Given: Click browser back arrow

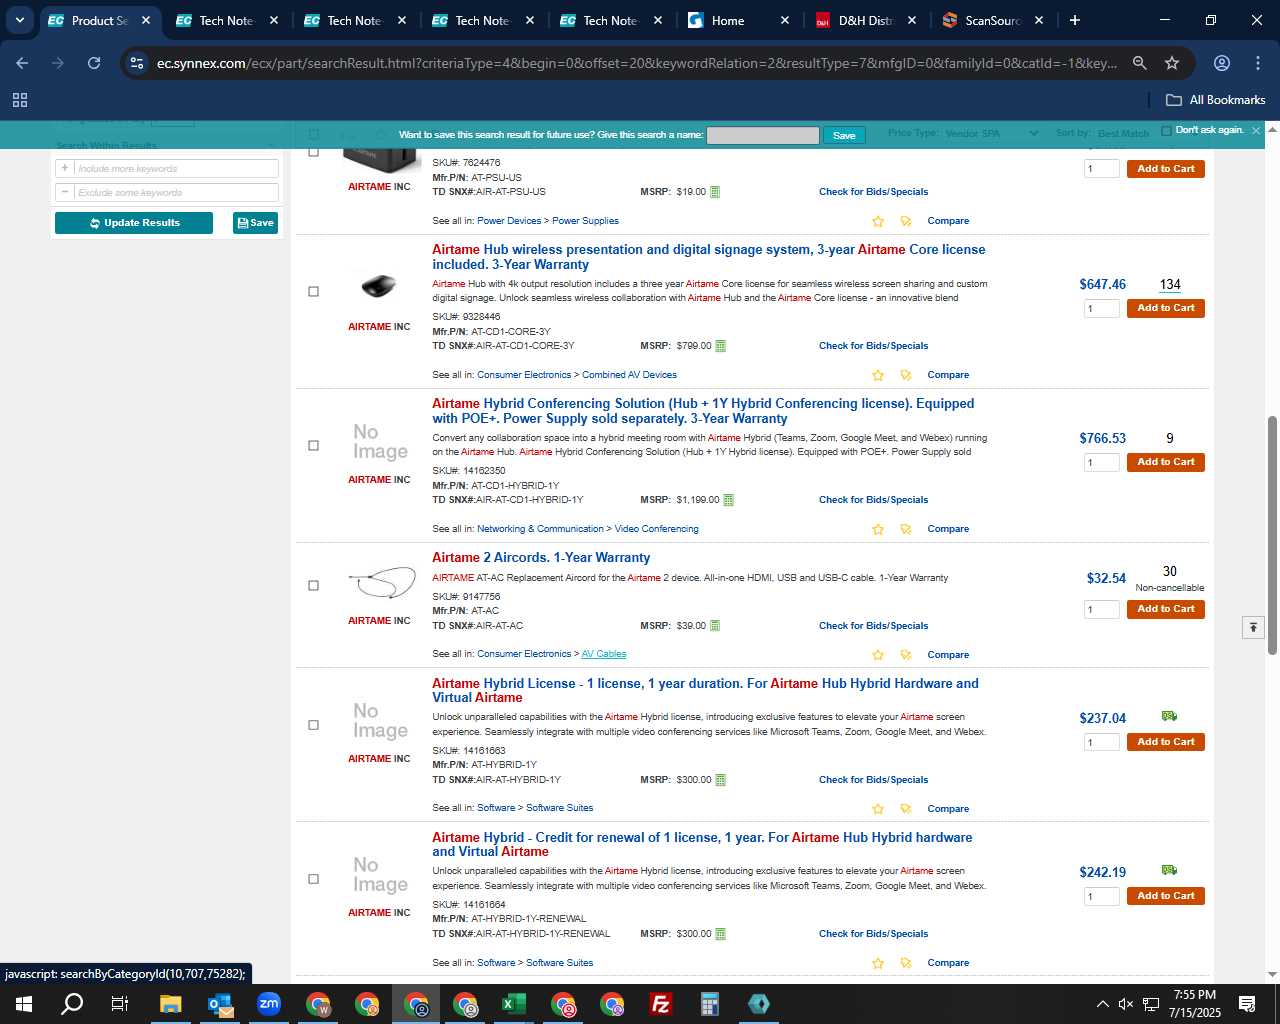Looking at the screenshot, I should [22, 63].
